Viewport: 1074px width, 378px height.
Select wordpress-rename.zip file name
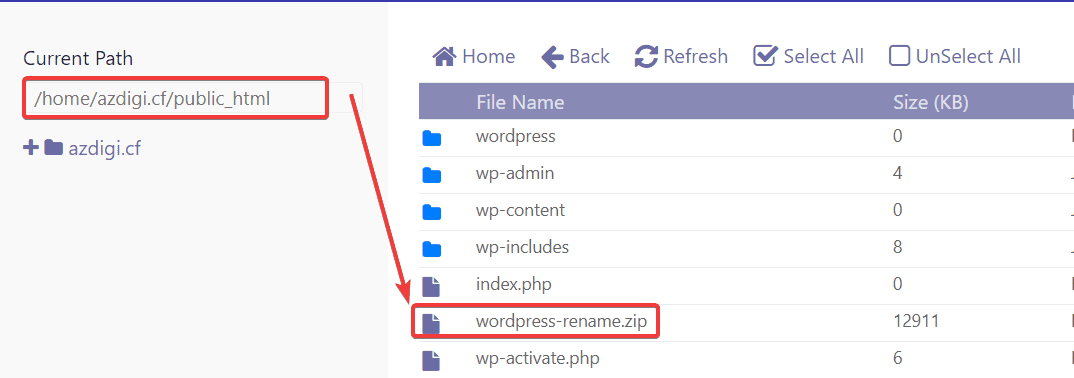click(x=561, y=321)
